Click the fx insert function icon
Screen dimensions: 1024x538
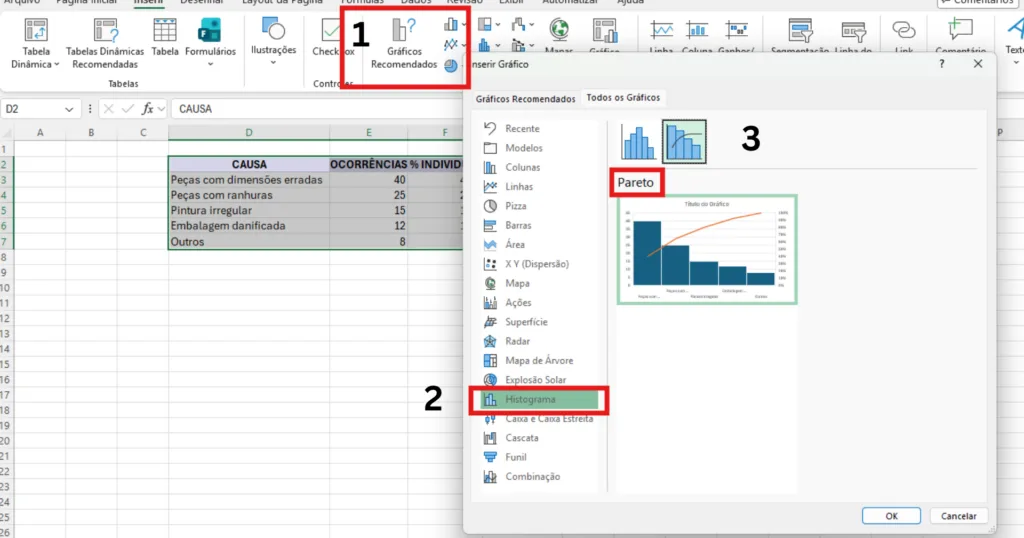pos(148,109)
